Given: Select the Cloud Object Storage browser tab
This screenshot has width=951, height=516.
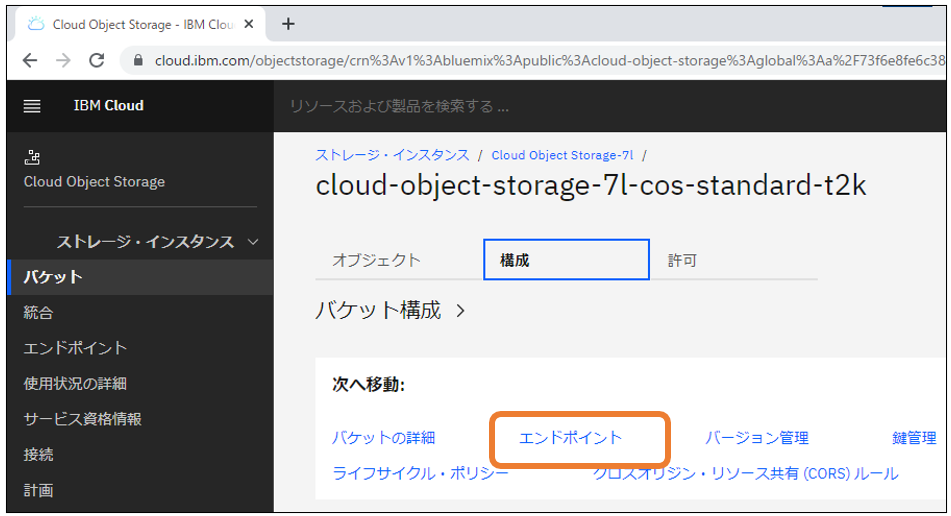Looking at the screenshot, I should click(138, 24).
